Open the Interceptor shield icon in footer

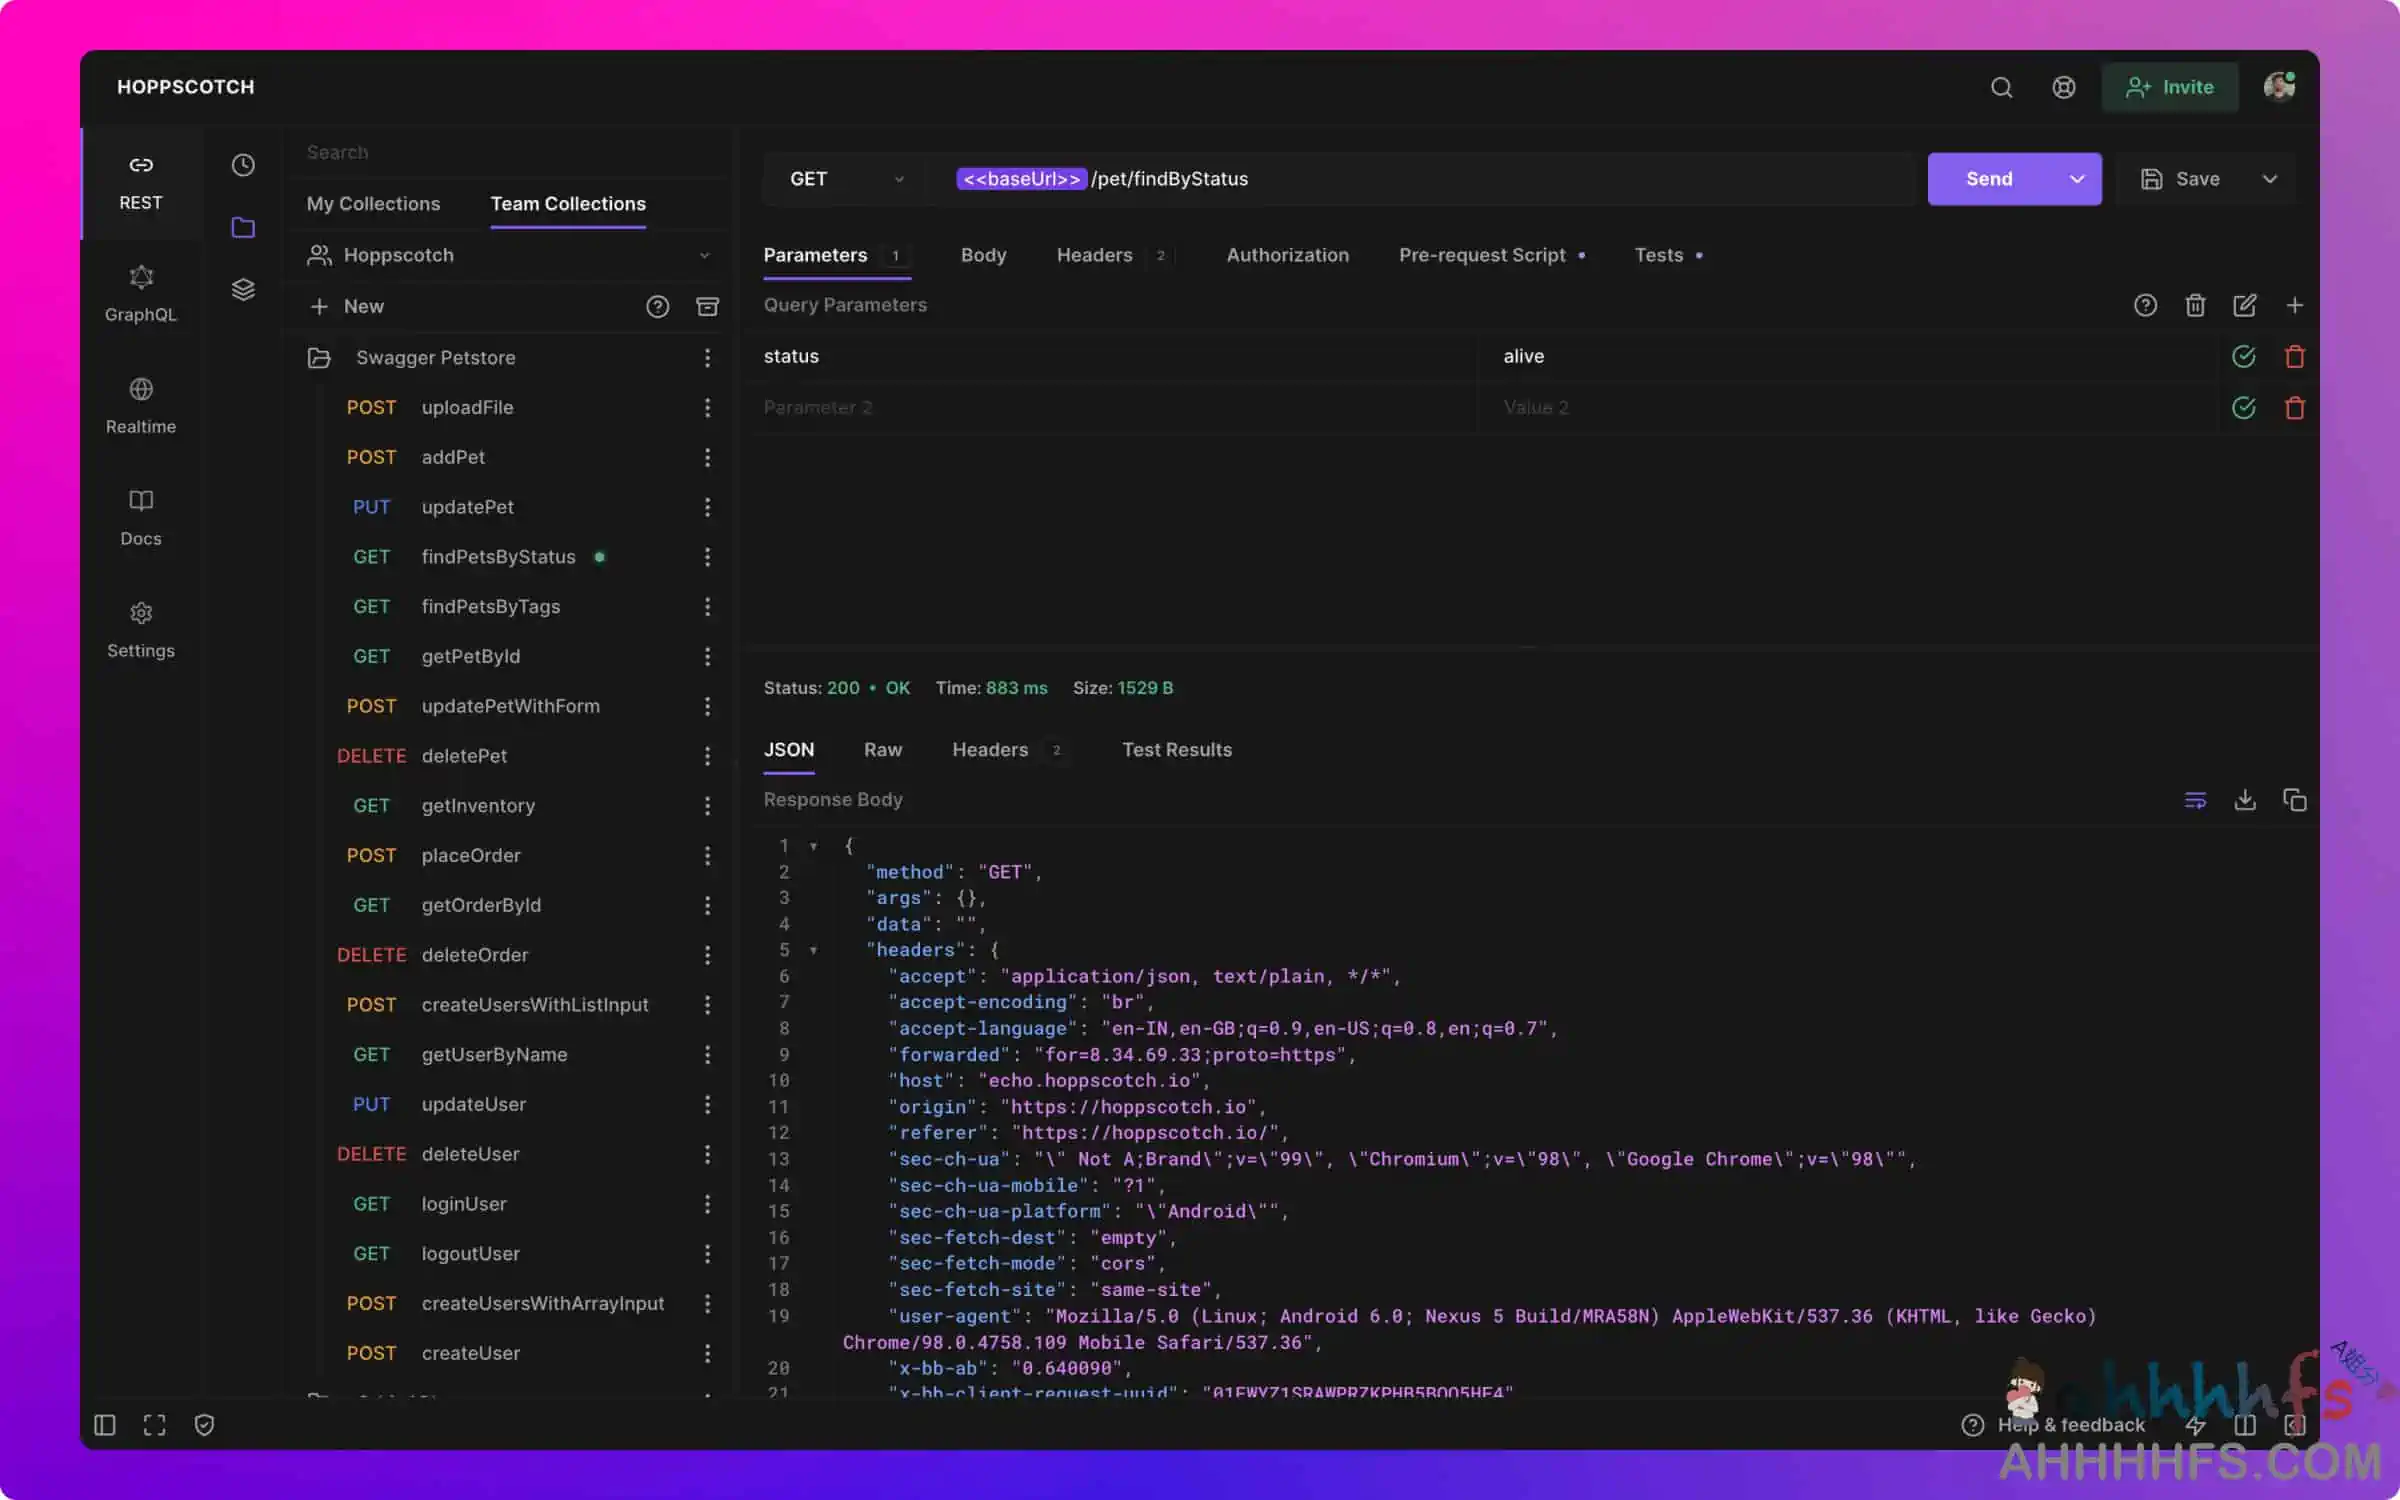point(204,1424)
